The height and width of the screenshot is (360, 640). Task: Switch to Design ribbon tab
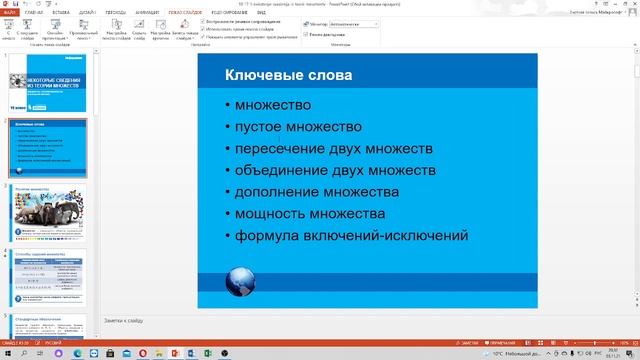pyautogui.click(x=87, y=12)
